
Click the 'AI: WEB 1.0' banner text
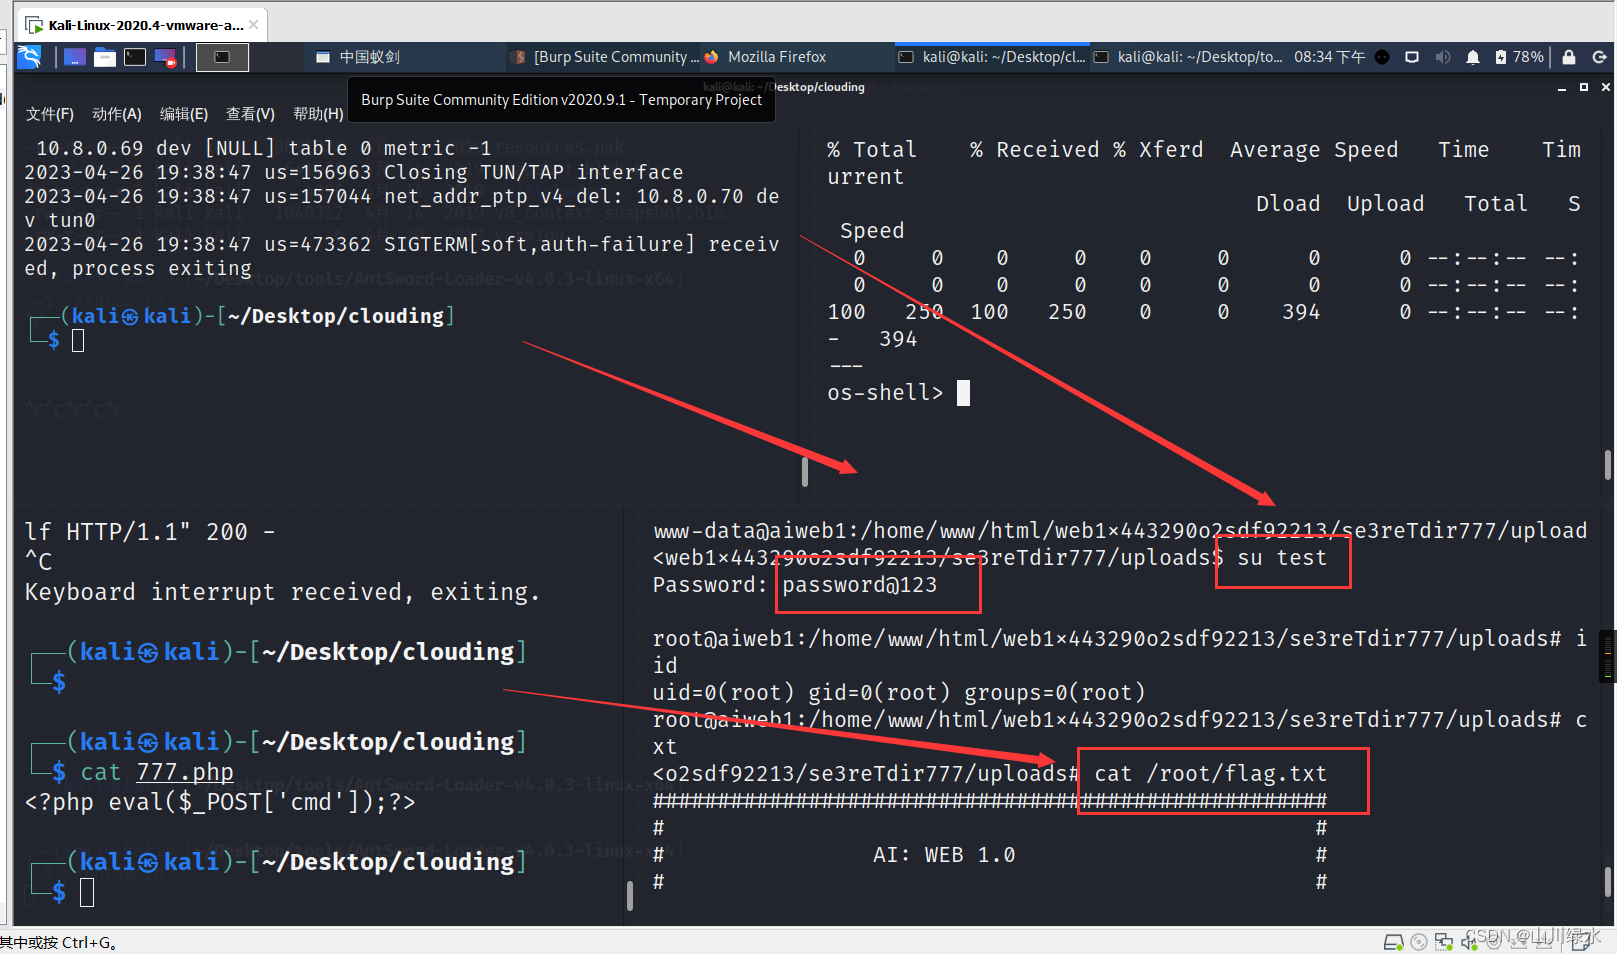(944, 855)
